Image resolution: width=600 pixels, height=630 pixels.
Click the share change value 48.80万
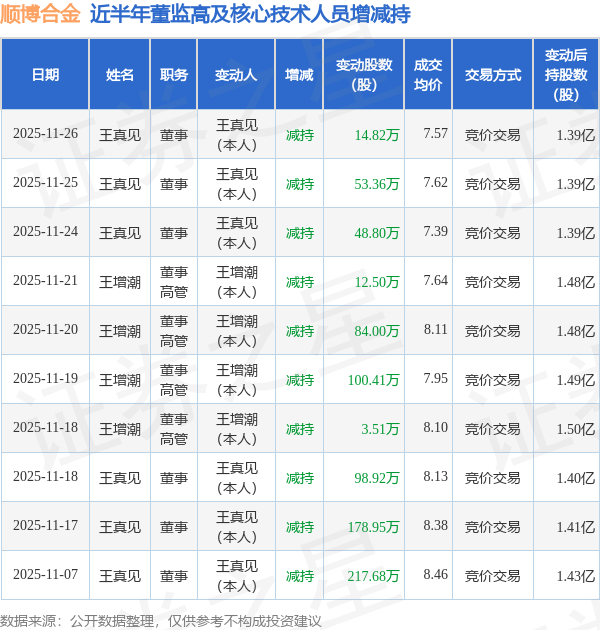coord(377,233)
